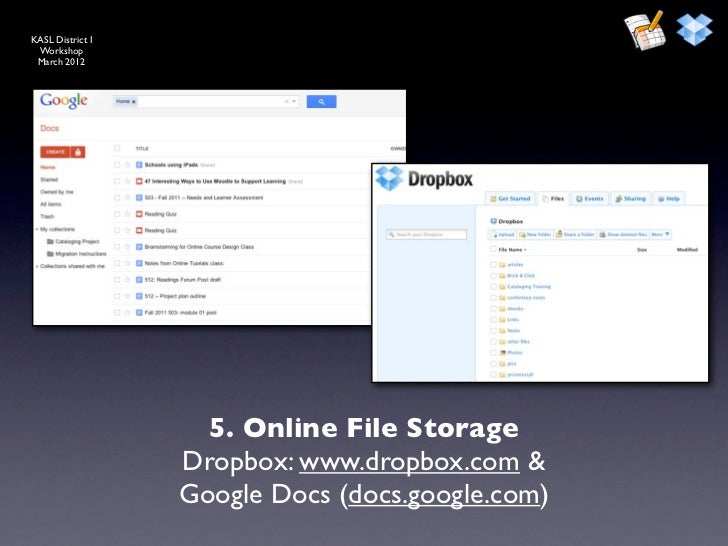Click the Upload toolbar button in Dropbox
This screenshot has width=728, height=546.
tap(502, 234)
